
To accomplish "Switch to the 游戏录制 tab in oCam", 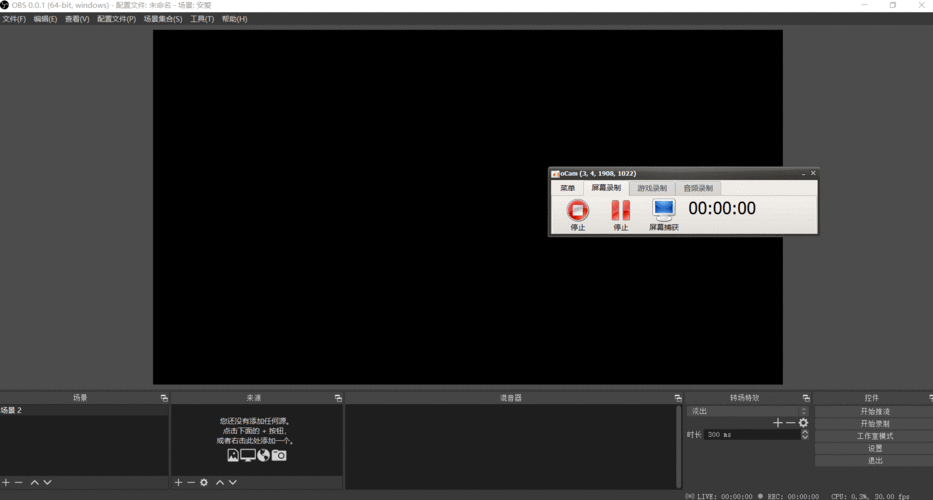I will [651, 188].
